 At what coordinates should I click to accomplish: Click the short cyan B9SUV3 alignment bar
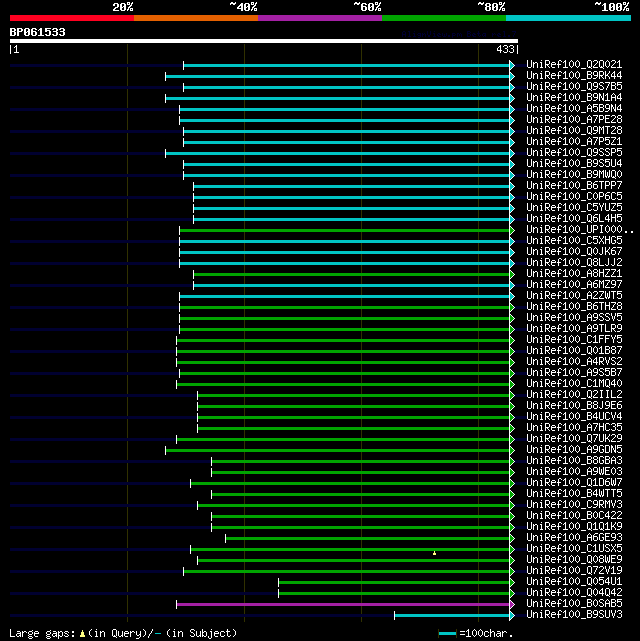point(452,615)
